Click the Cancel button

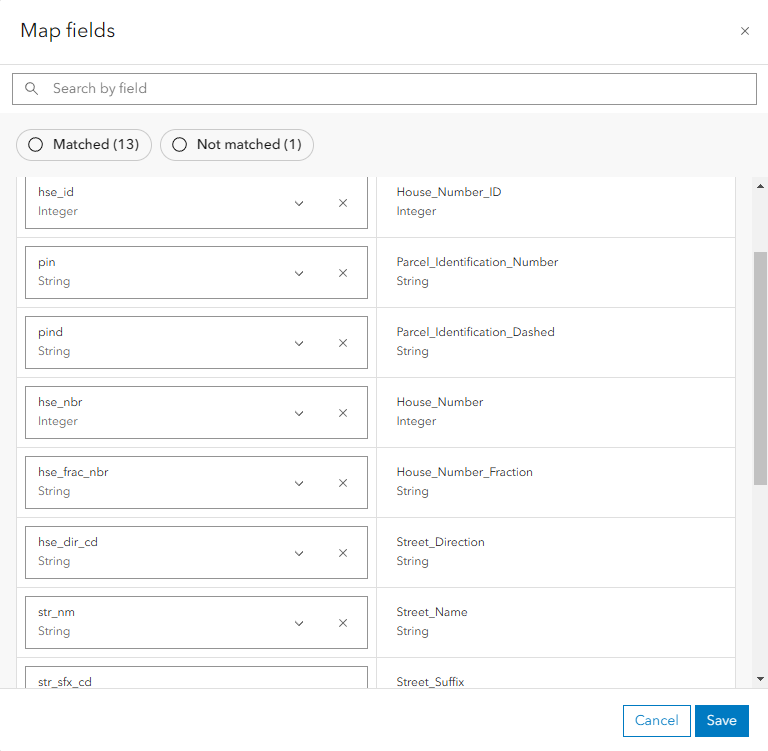(x=656, y=720)
